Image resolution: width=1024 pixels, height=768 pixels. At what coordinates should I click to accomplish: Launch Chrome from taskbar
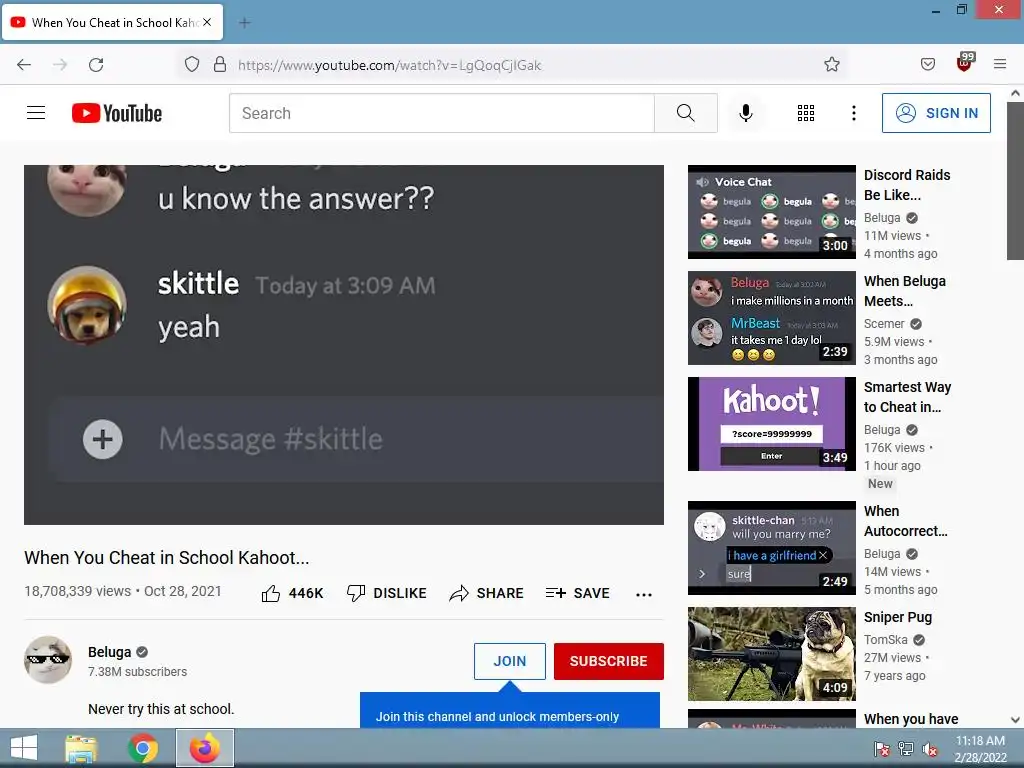(143, 748)
